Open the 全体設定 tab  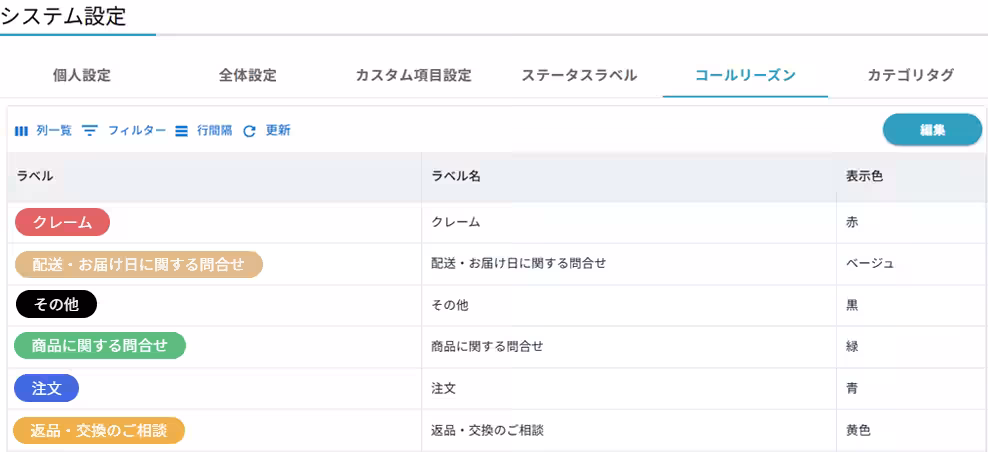pos(248,75)
